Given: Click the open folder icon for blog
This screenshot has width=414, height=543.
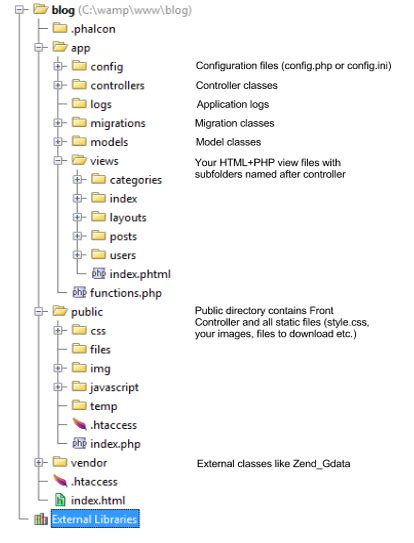Looking at the screenshot, I should (41, 9).
